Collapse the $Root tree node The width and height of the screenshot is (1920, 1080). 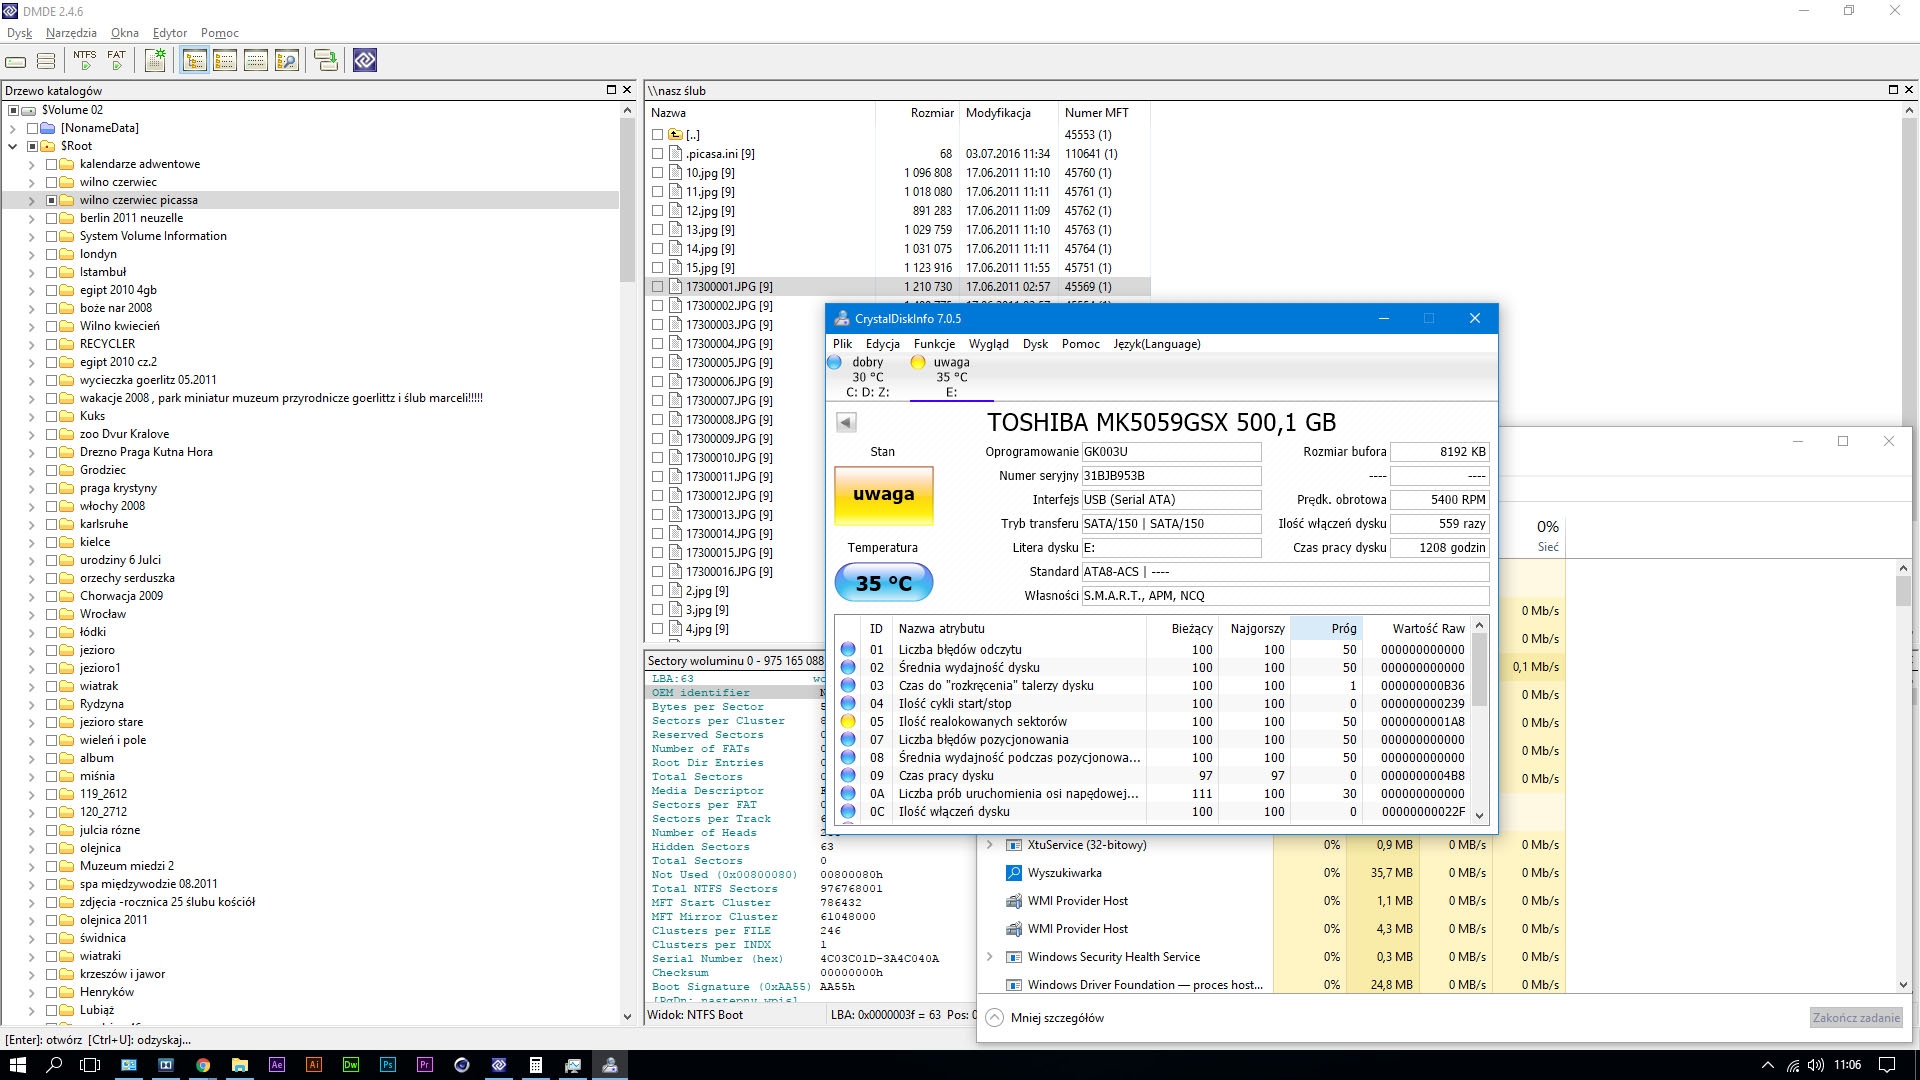[13, 146]
